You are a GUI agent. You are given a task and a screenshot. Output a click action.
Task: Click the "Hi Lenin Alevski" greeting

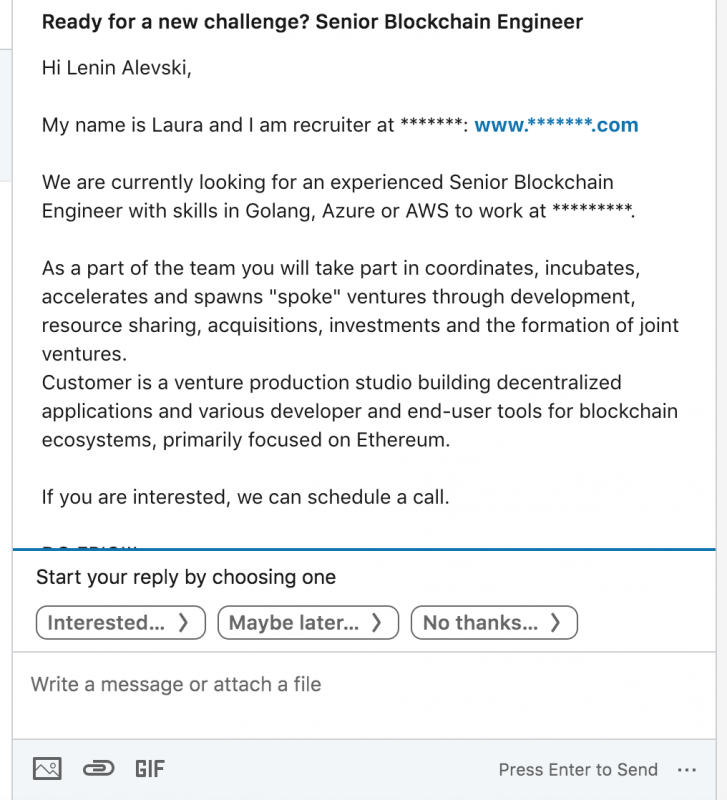116,68
